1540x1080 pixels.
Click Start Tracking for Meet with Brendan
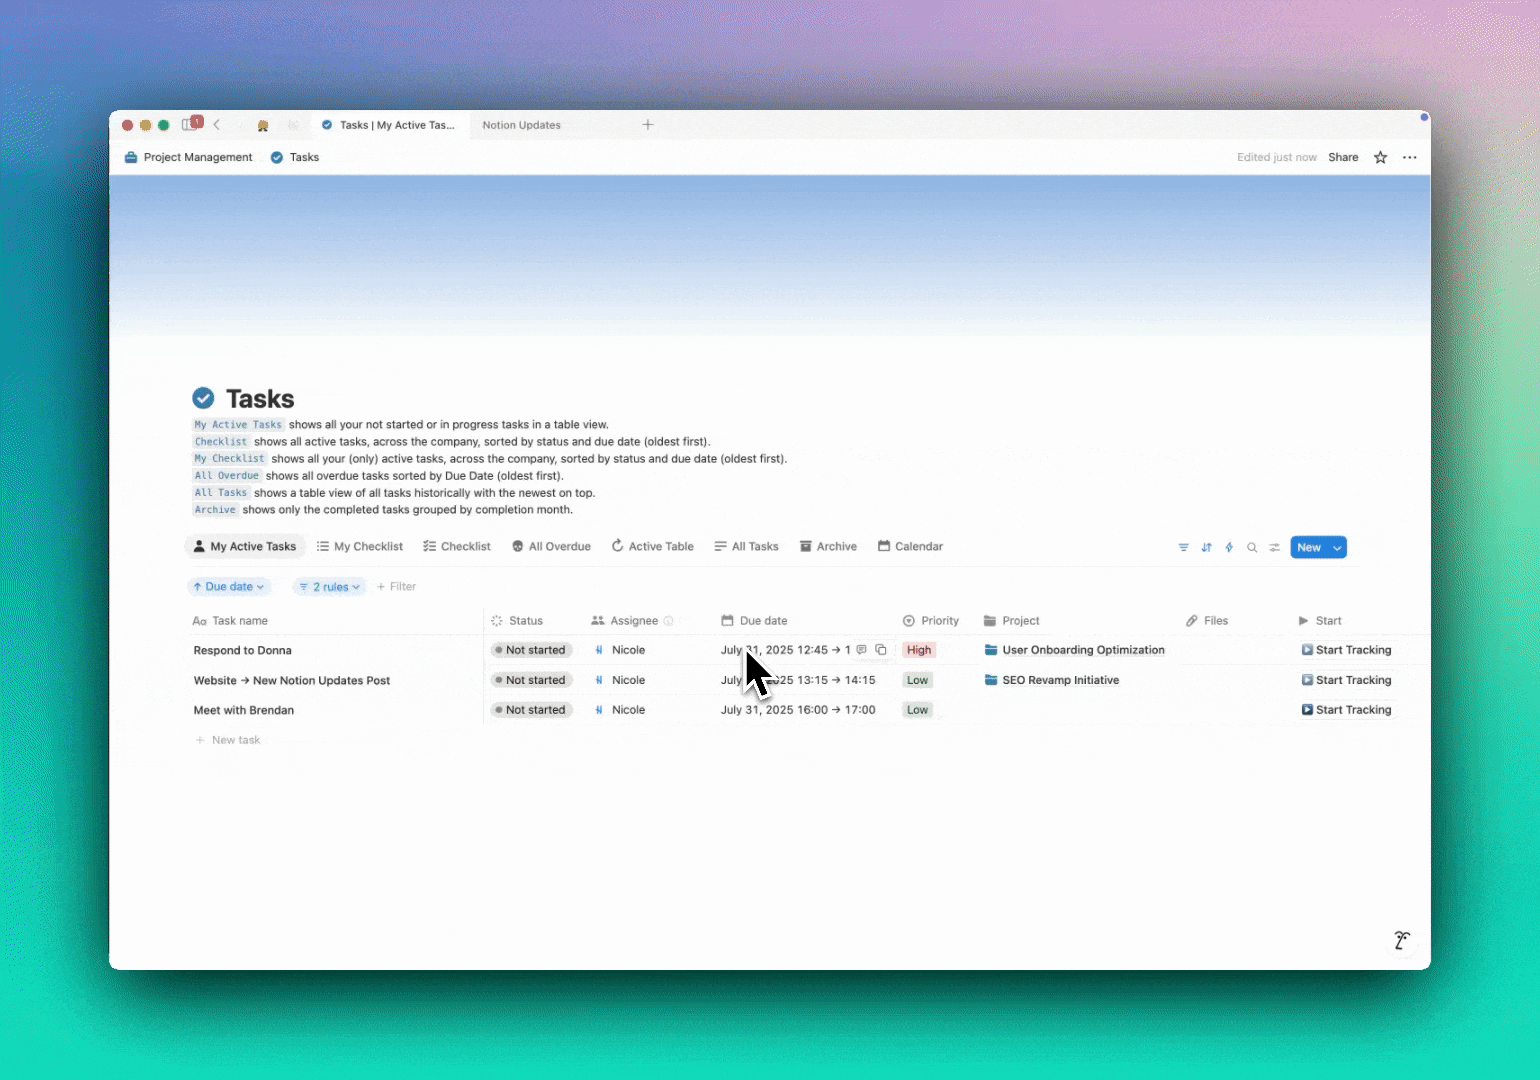click(x=1346, y=710)
